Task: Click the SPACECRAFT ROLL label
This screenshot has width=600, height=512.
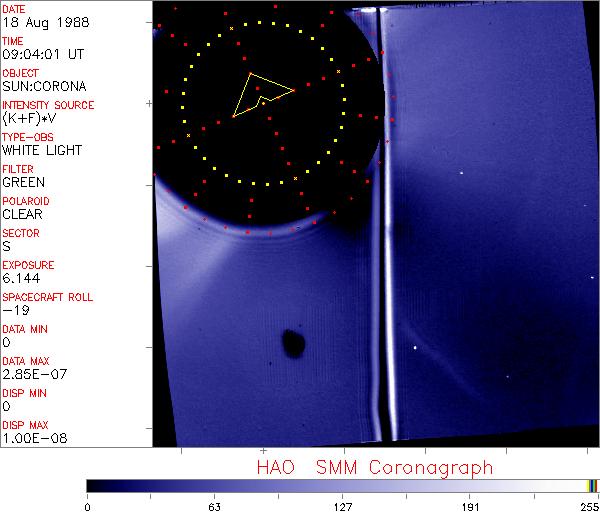Action: coord(46,297)
